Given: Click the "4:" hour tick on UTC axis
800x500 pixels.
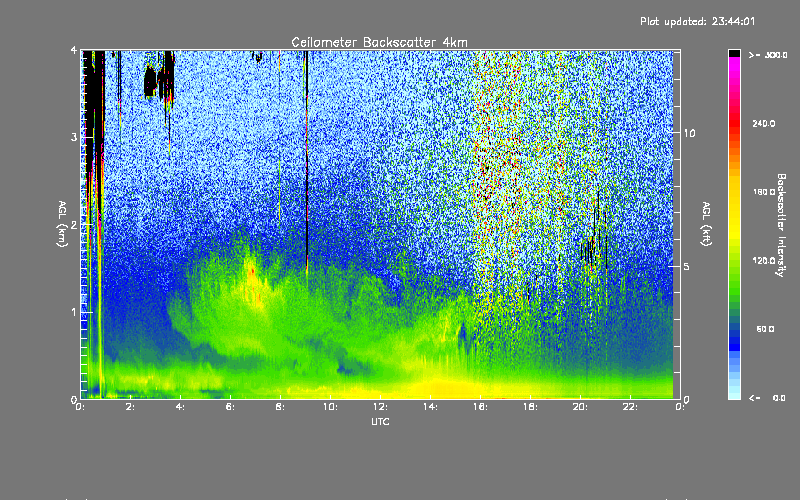Looking at the screenshot, I should (x=181, y=407).
